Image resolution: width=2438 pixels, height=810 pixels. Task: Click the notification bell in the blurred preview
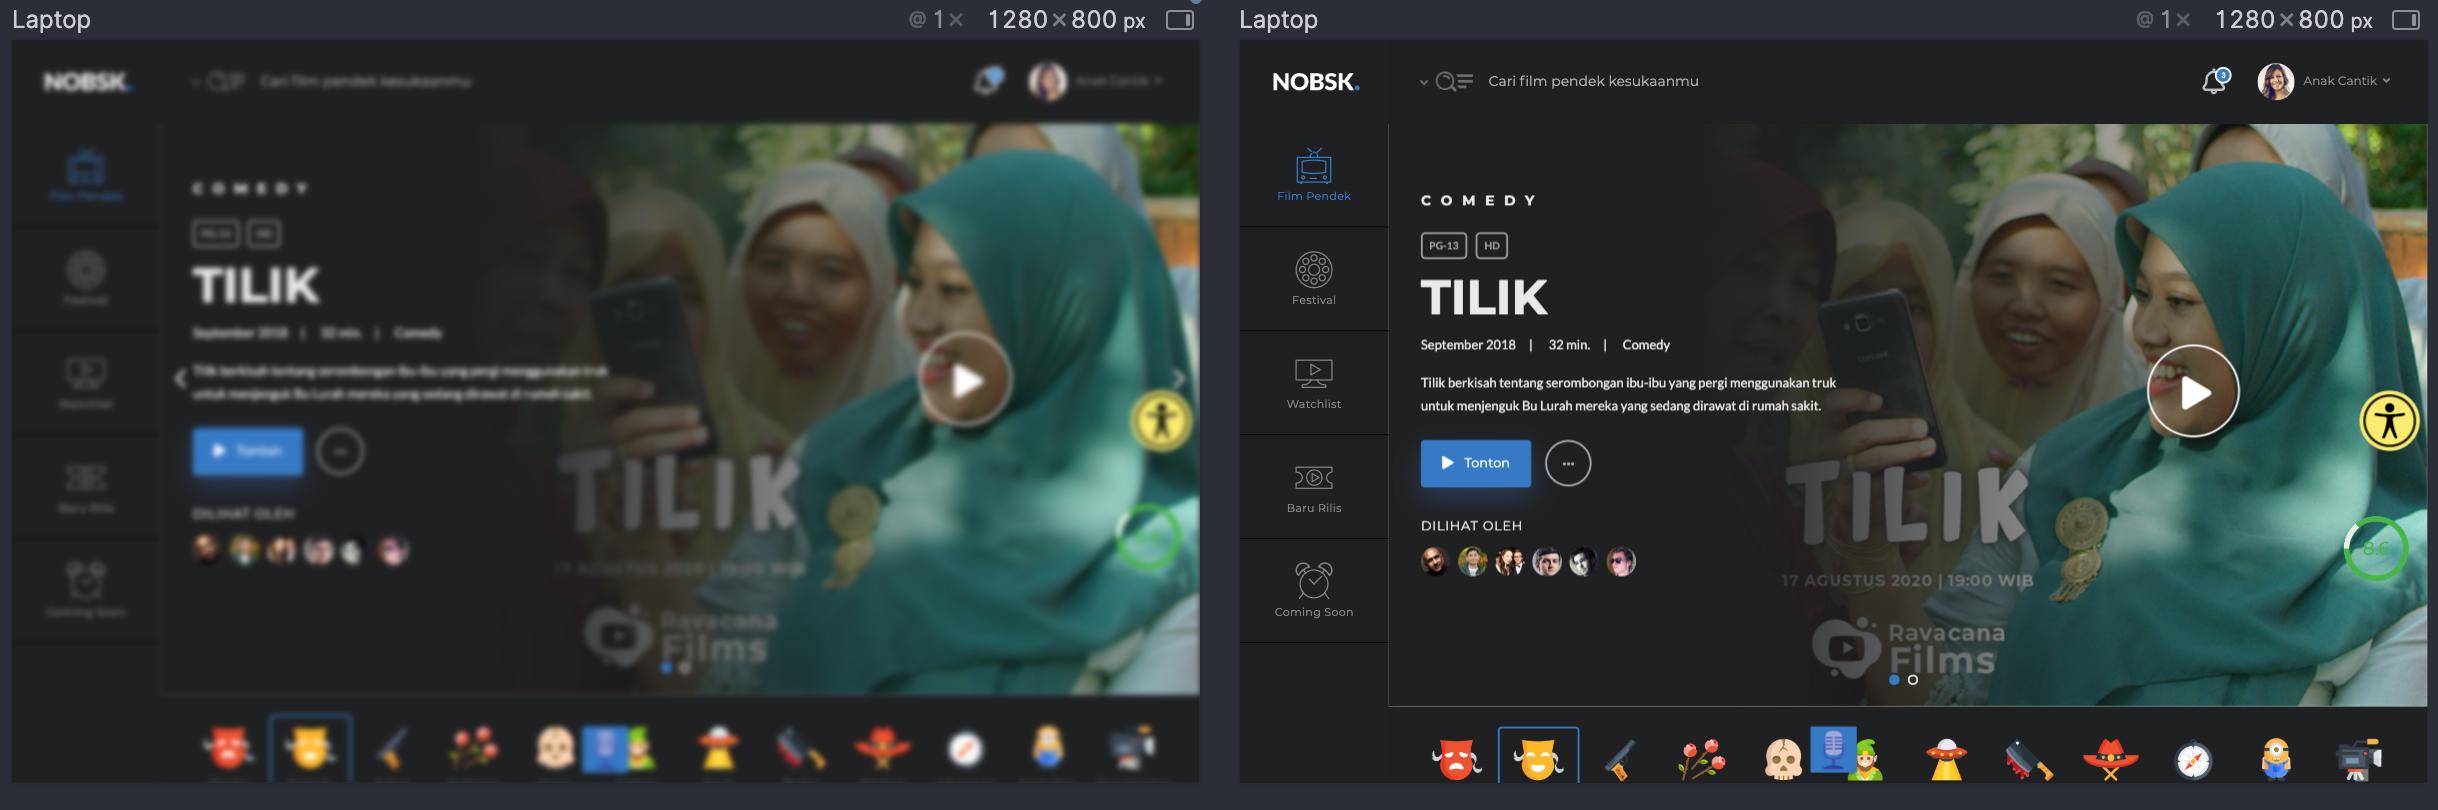point(988,81)
